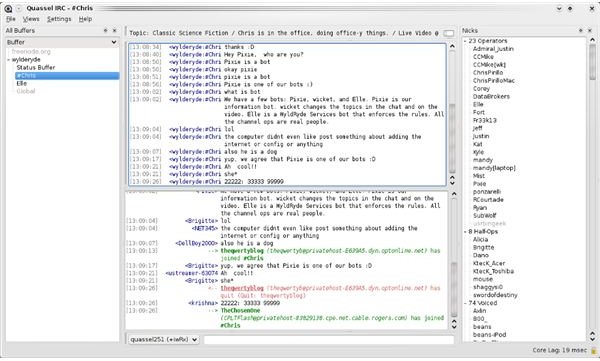Select nick Admiral_Justin

pyautogui.click(x=493, y=49)
